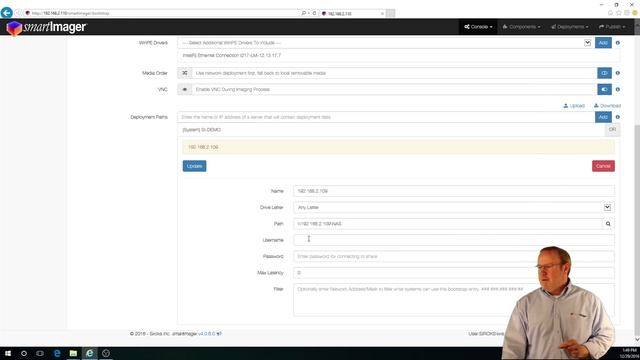Click the browser Back arrow button
This screenshot has width=640, height=360.
coord(7,13)
